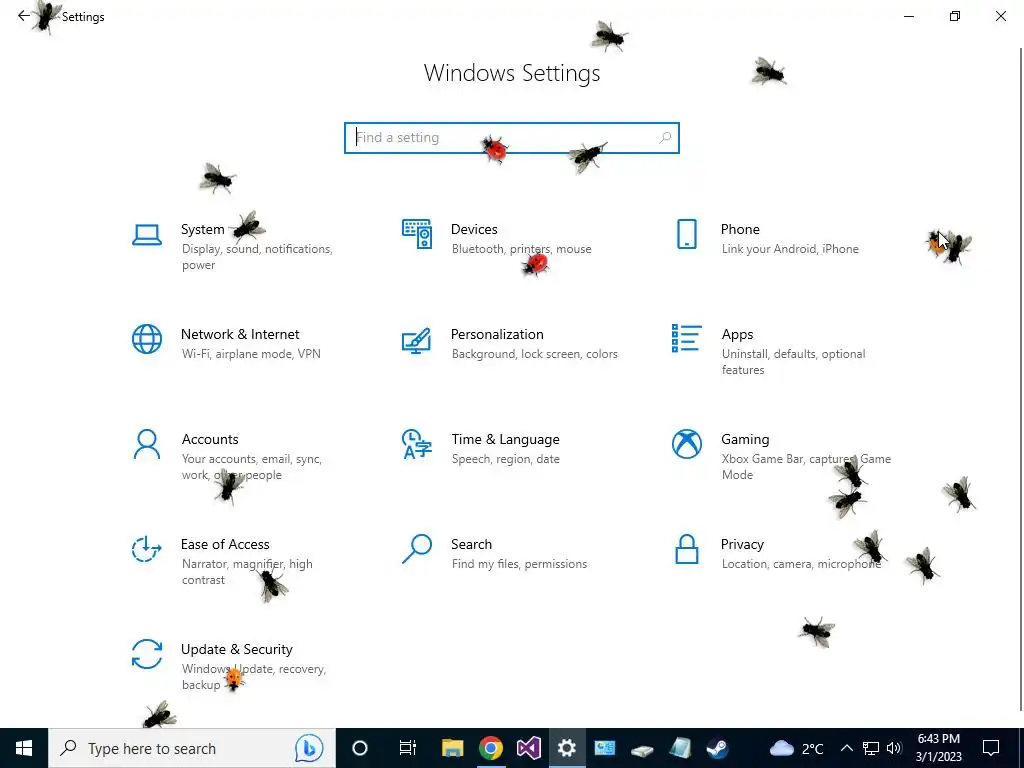
Task: Open the drive-shaped icon app in taskbar
Action: 642,748
